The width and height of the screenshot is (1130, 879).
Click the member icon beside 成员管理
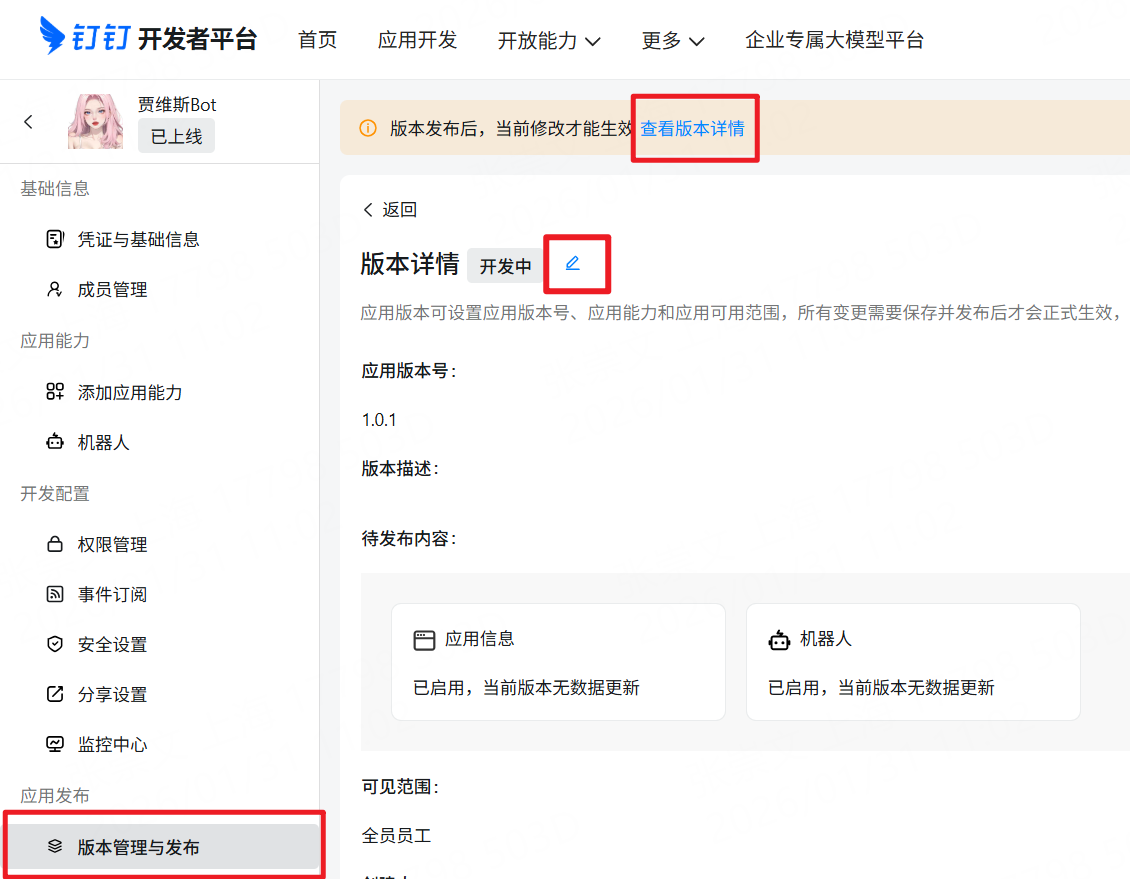[x=55, y=290]
